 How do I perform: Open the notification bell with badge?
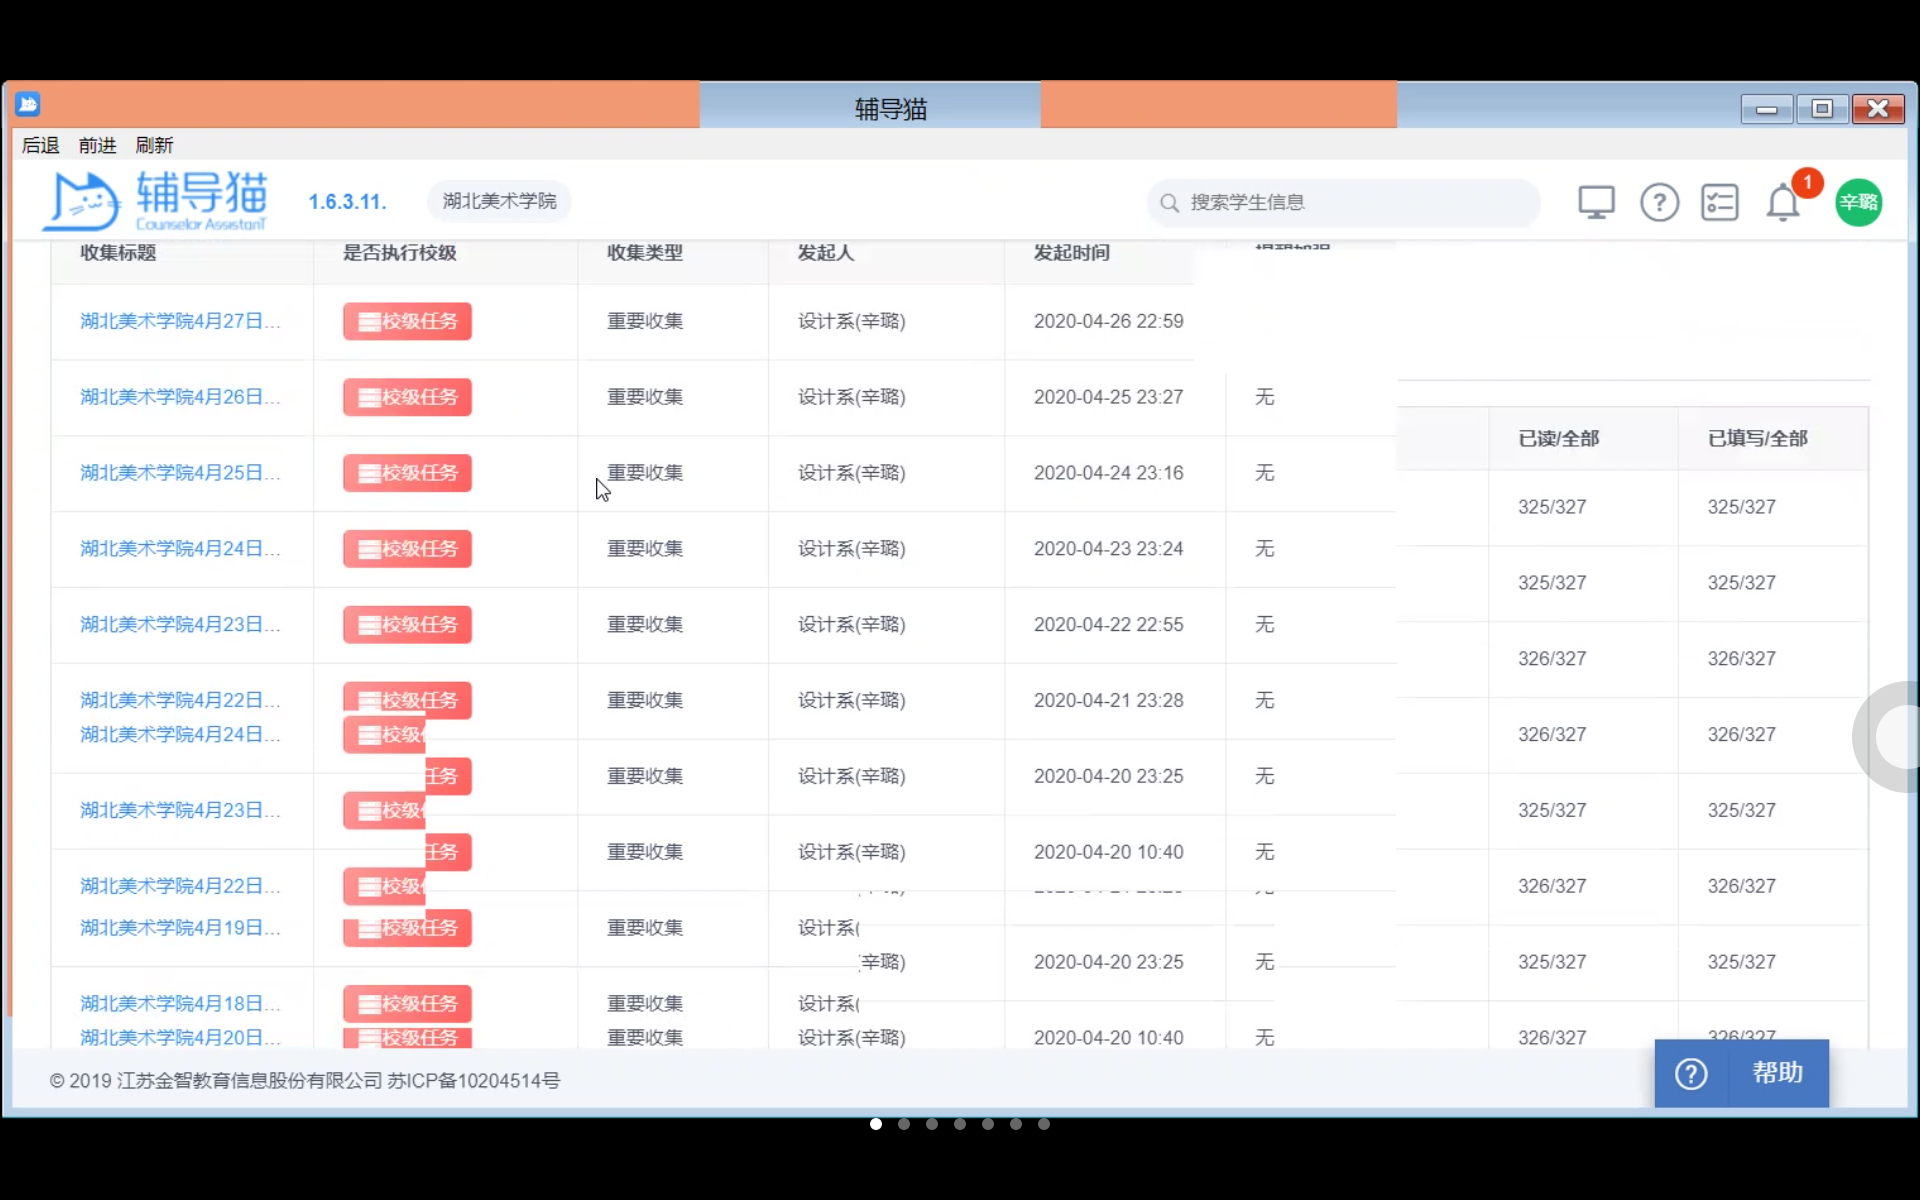[x=1783, y=203]
